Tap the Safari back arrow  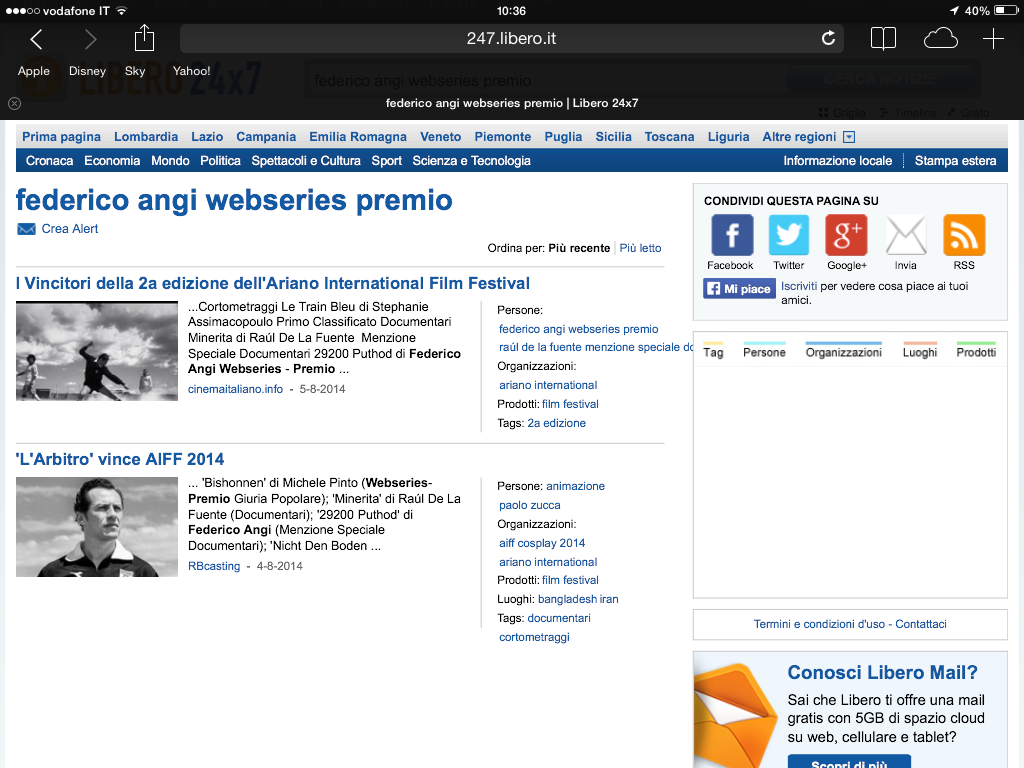[x=37, y=39]
